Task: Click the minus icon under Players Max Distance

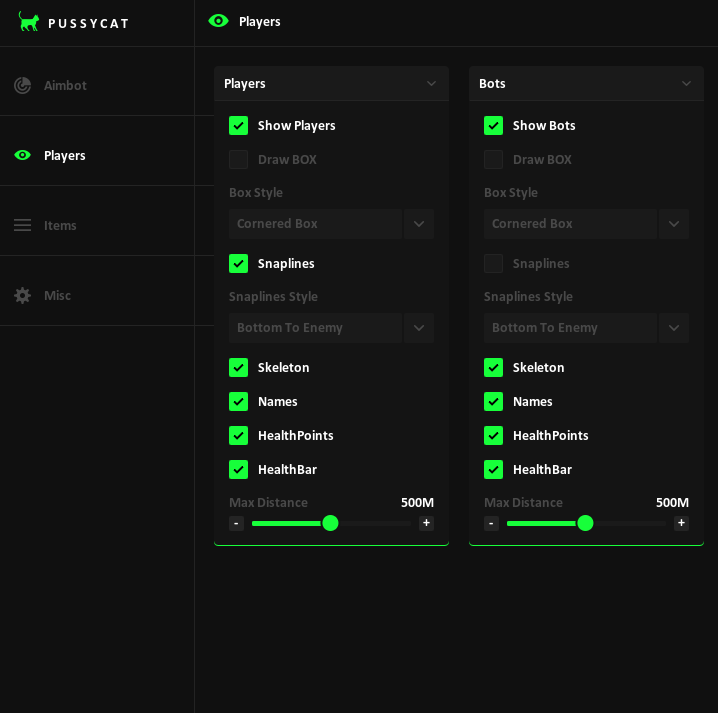Action: [x=236, y=523]
